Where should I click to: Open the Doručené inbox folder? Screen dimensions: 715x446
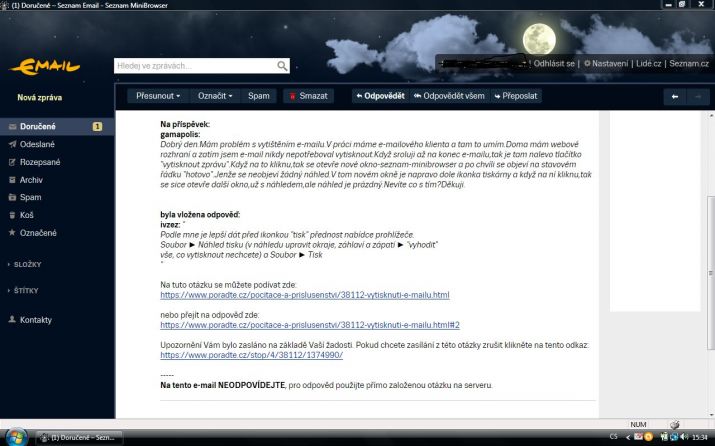[x=57, y=126]
